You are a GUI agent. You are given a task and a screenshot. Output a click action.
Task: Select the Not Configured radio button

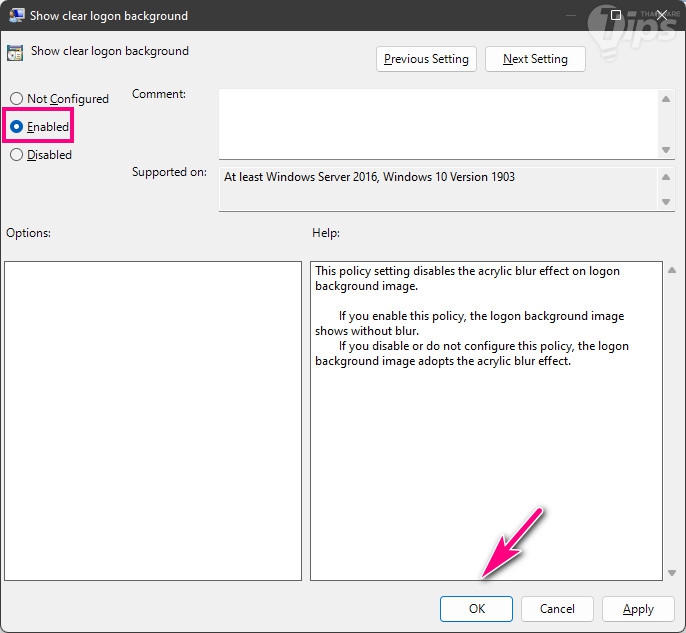tap(17, 98)
